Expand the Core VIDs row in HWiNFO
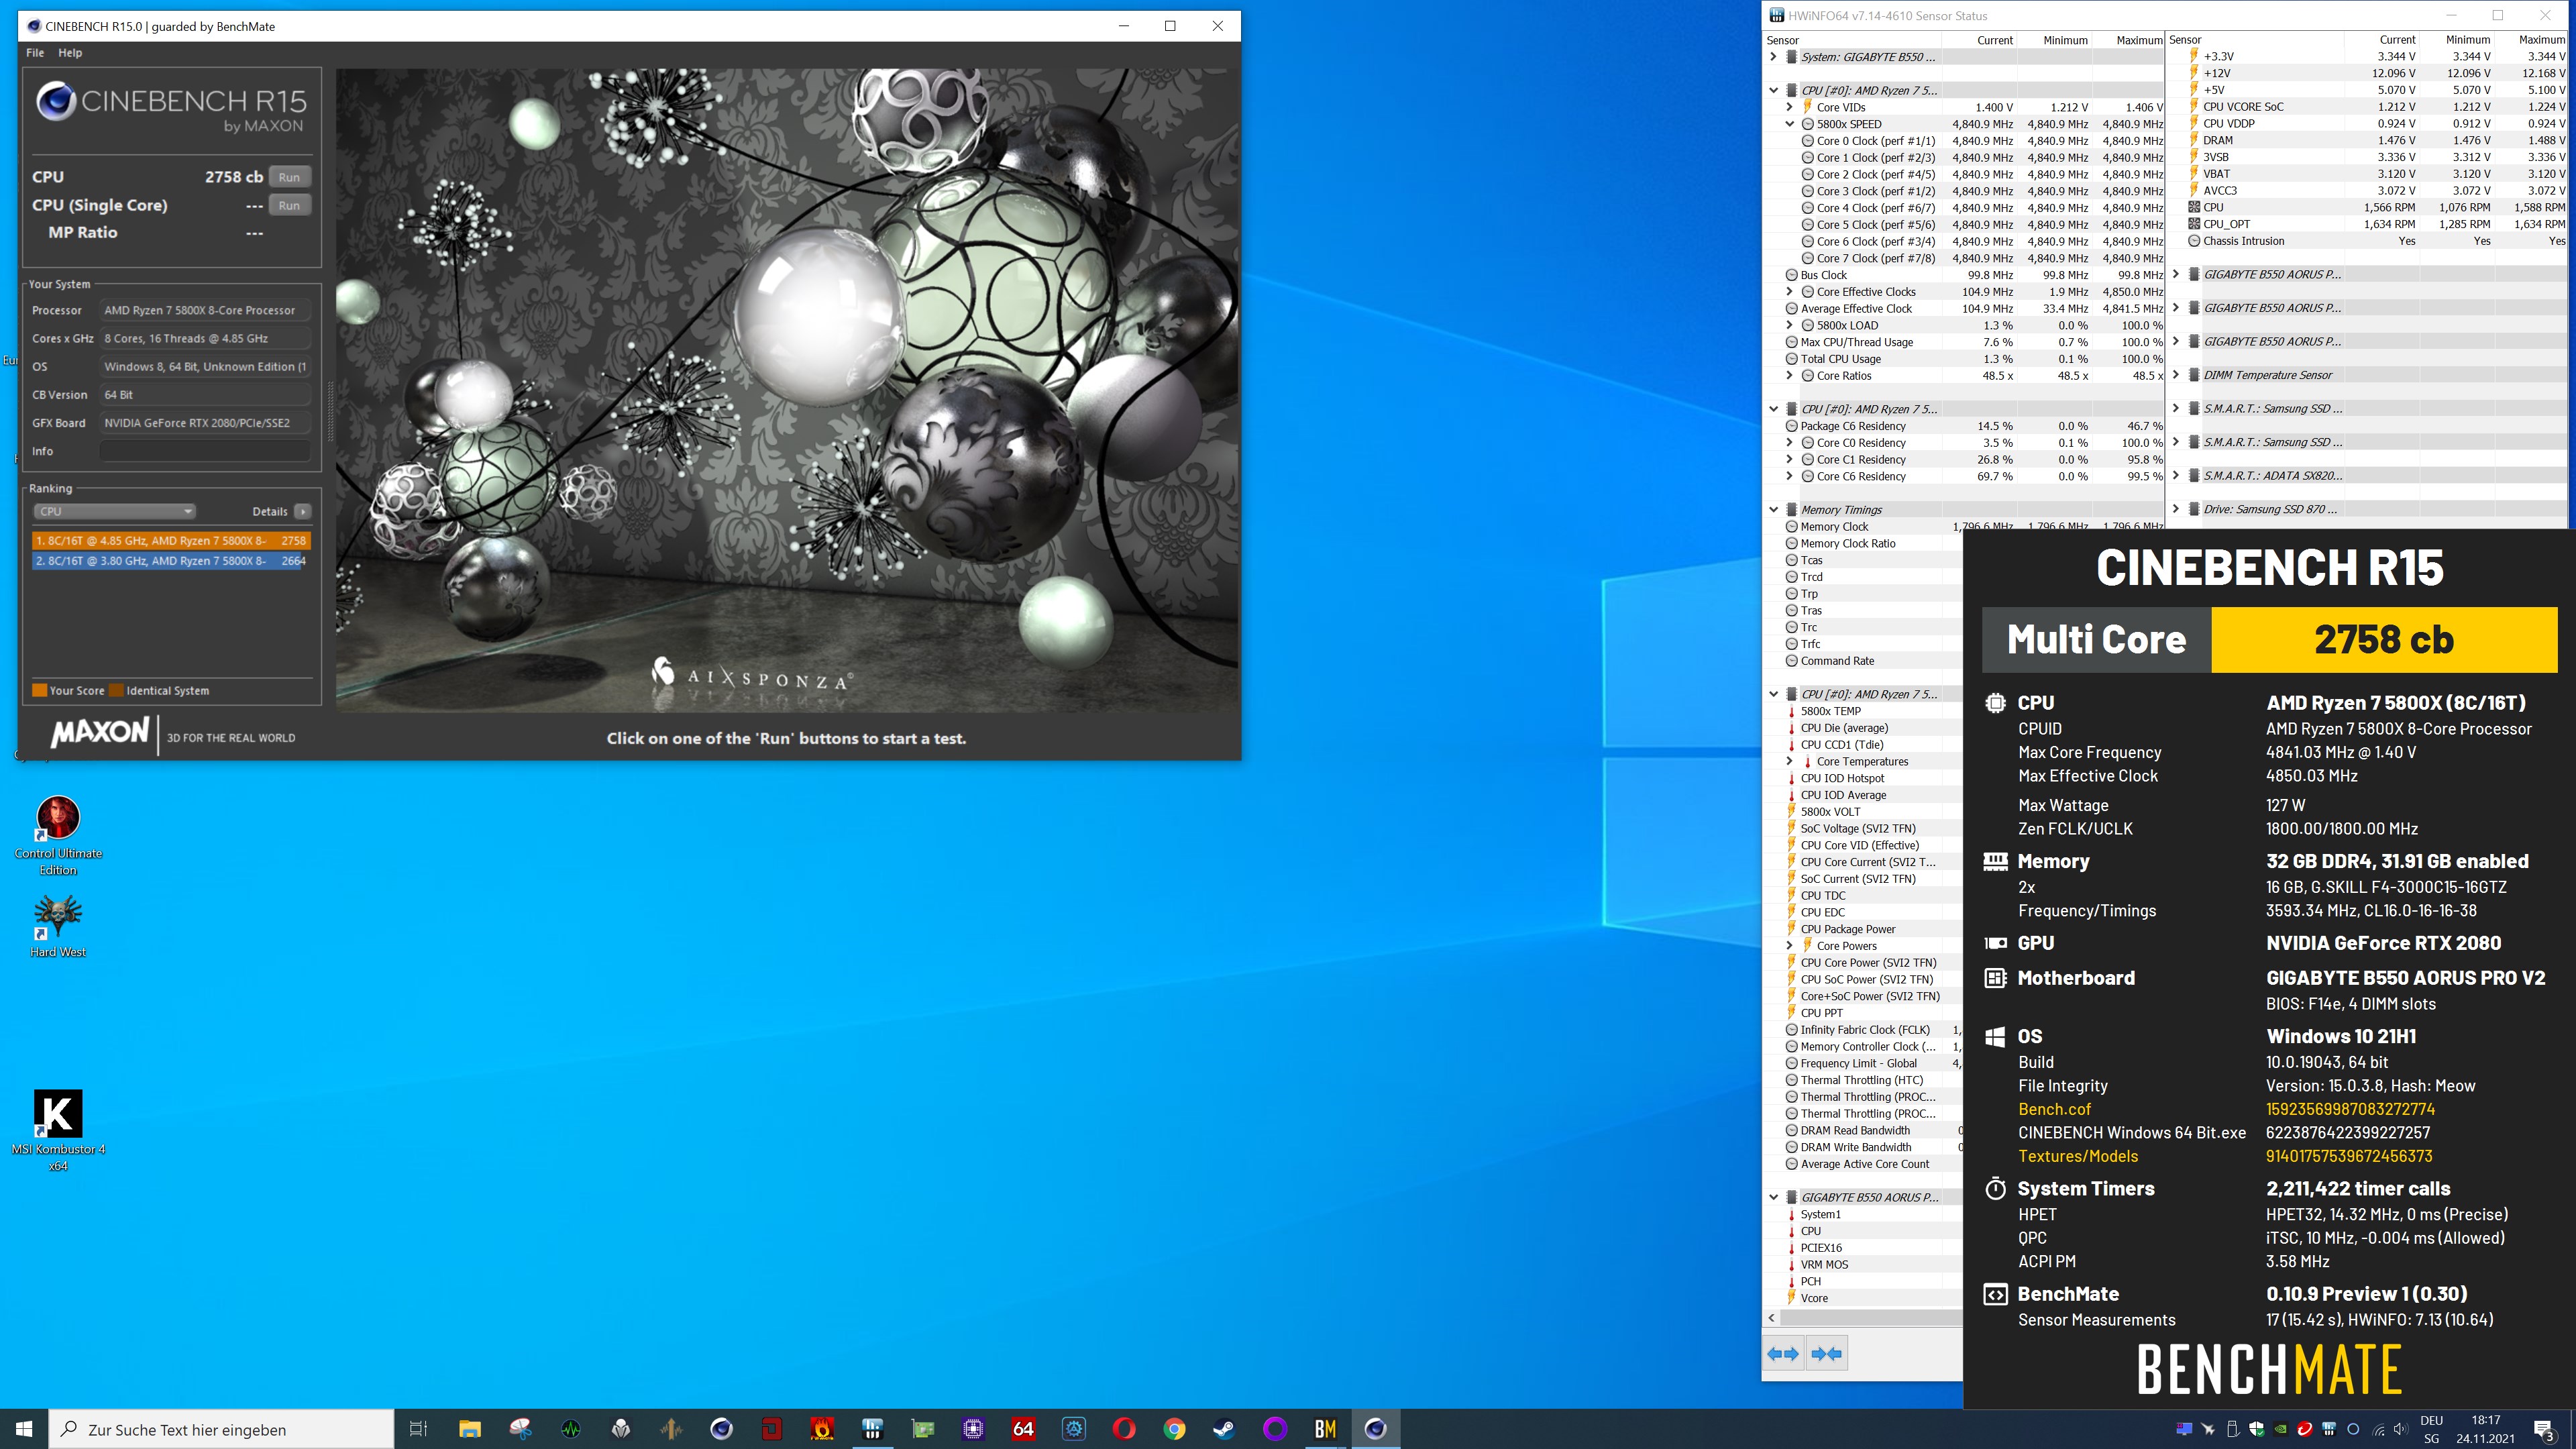This screenshot has width=2576, height=1449. pos(1790,107)
